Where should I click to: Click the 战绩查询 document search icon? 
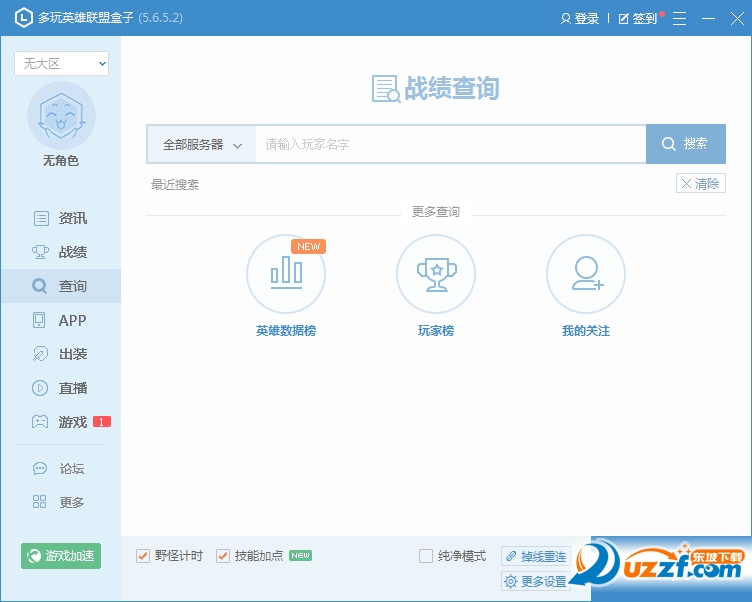click(386, 89)
